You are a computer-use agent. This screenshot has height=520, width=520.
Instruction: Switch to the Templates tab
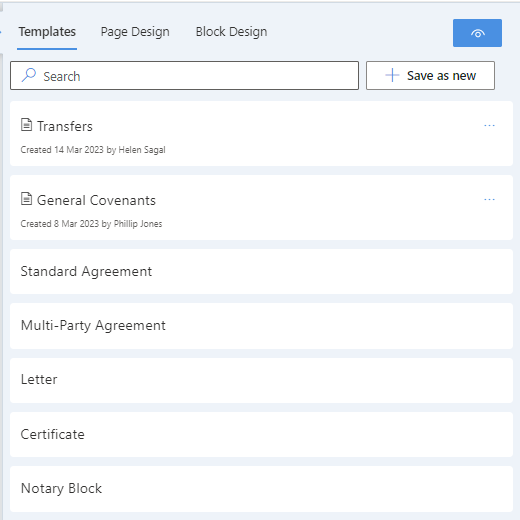pyautogui.click(x=47, y=32)
